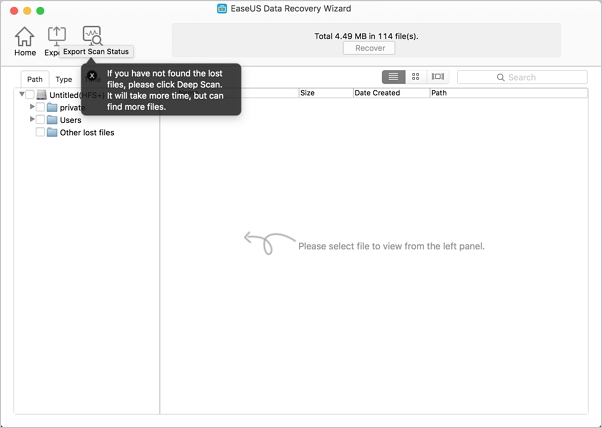The width and height of the screenshot is (602, 428).
Task: Switch to thumbnail grid view
Action: coord(415,77)
